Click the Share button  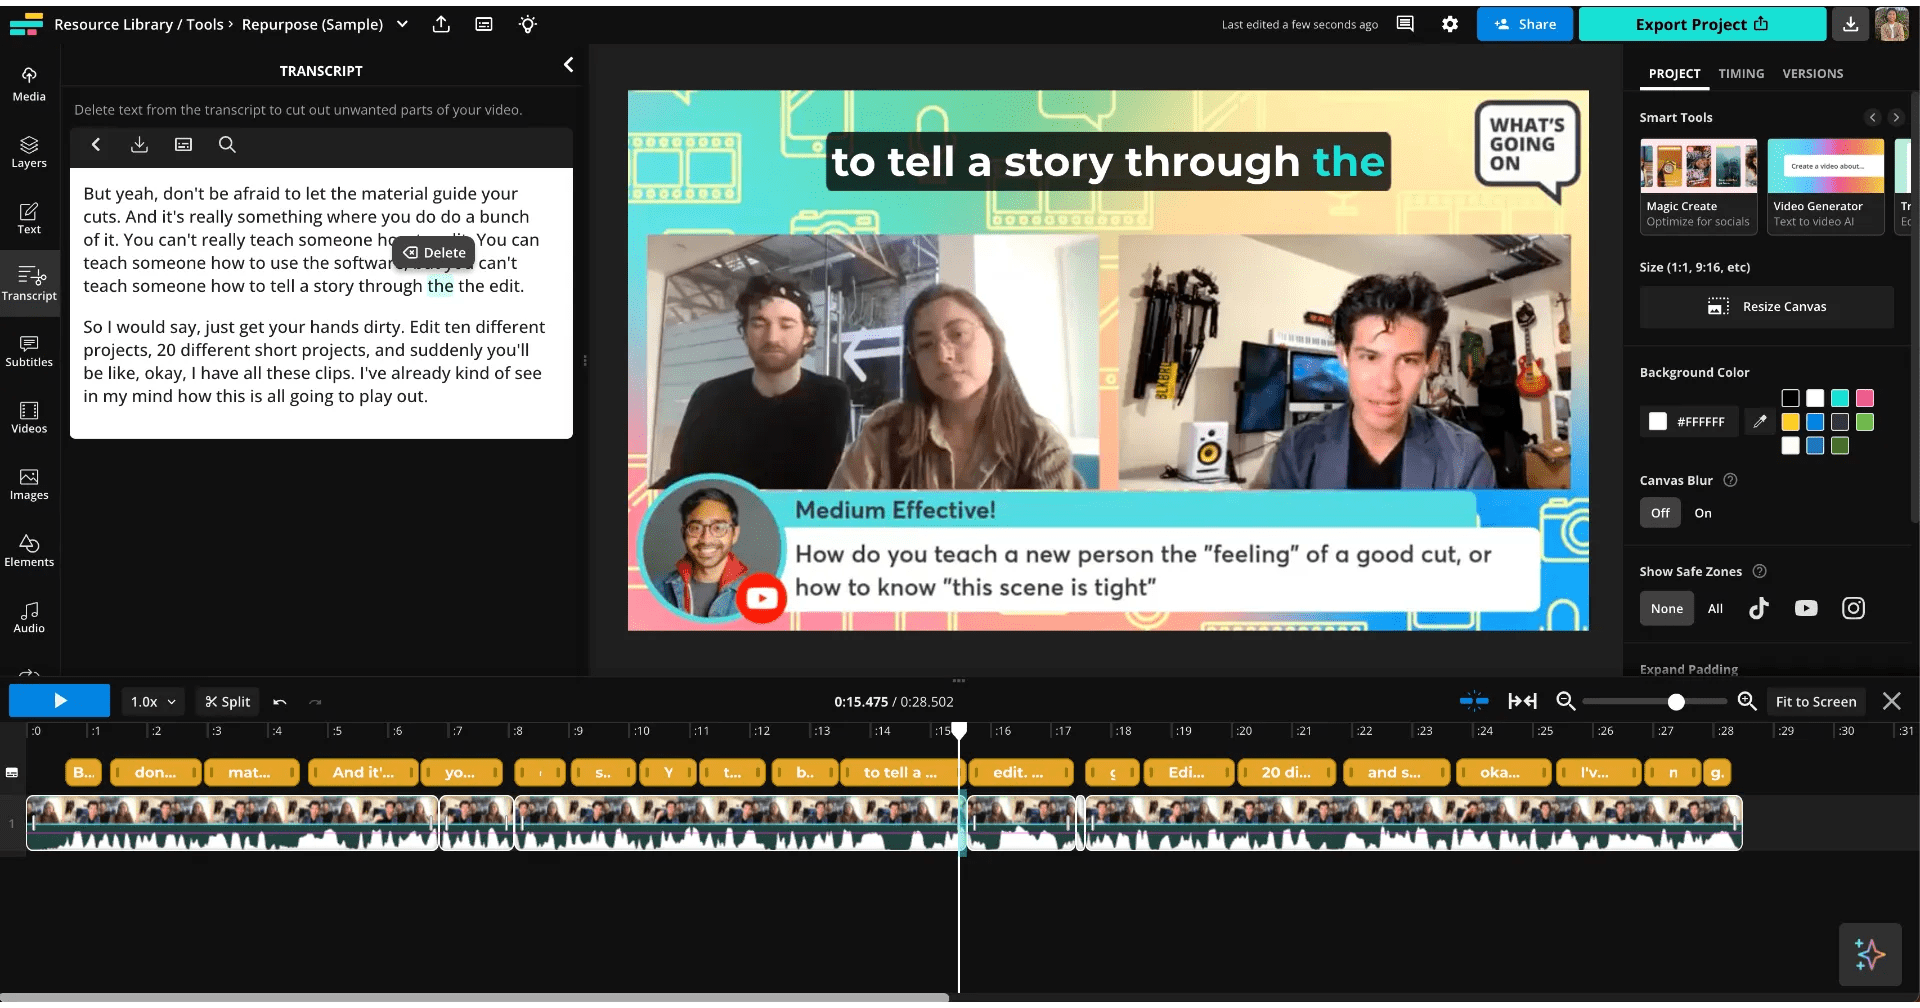[1525, 24]
